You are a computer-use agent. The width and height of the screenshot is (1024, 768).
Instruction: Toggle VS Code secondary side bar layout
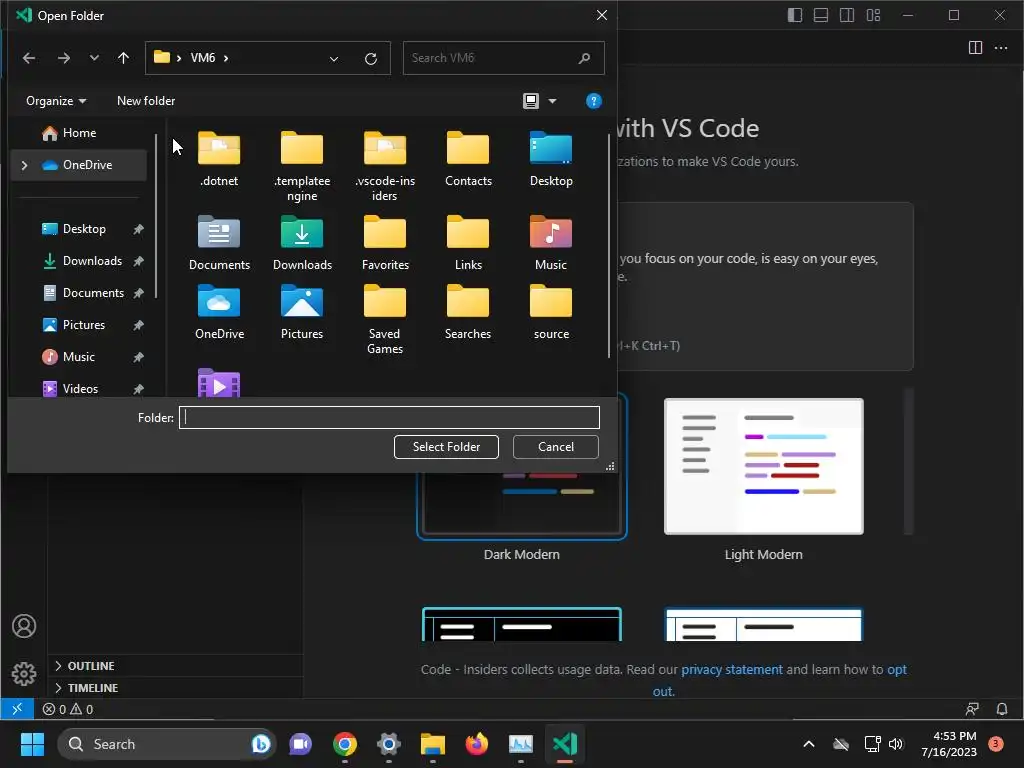846,15
